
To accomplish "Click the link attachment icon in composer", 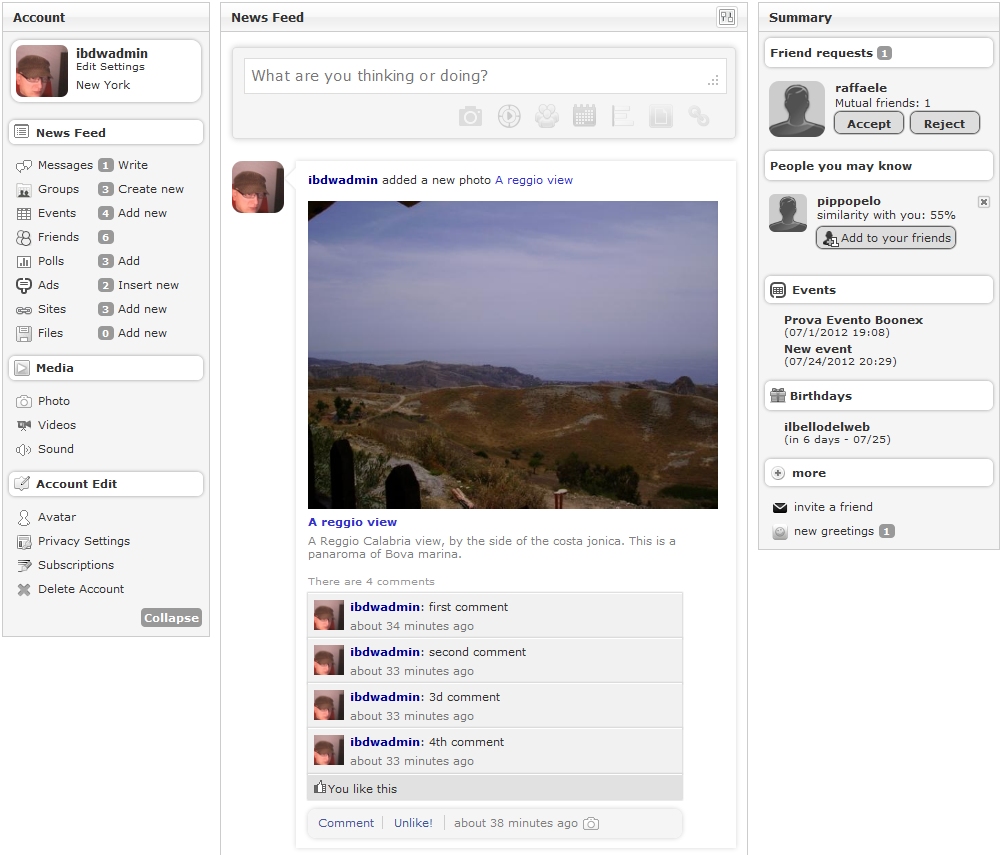I will coord(698,117).
